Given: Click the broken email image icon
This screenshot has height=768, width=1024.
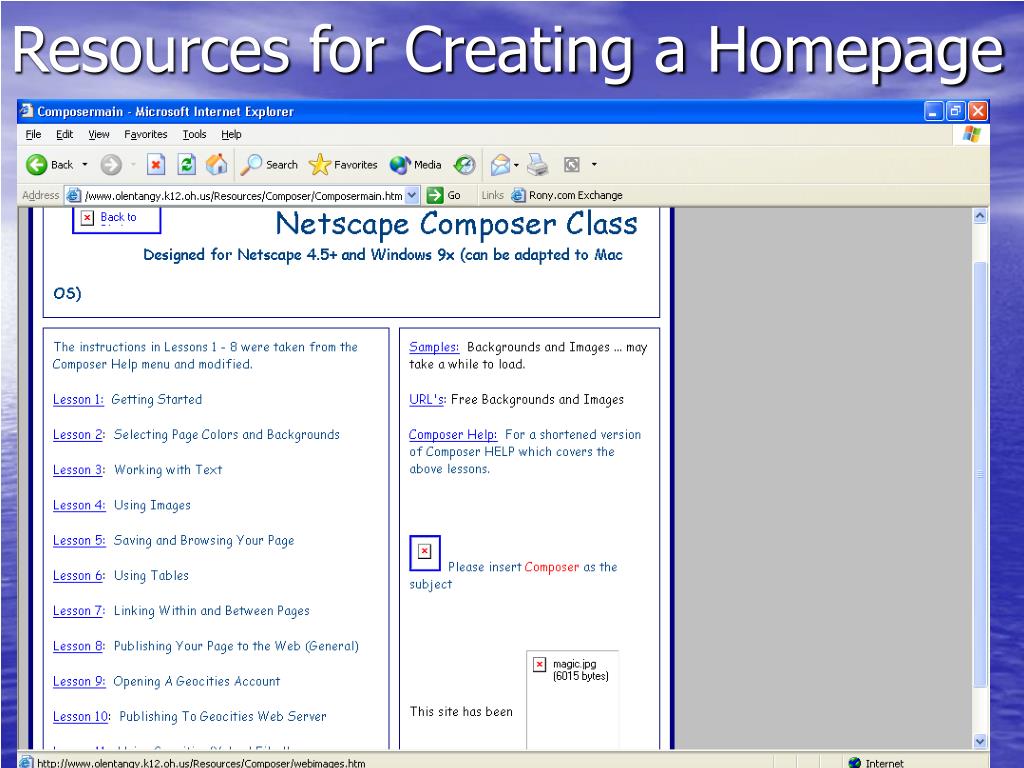Looking at the screenshot, I should (424, 552).
